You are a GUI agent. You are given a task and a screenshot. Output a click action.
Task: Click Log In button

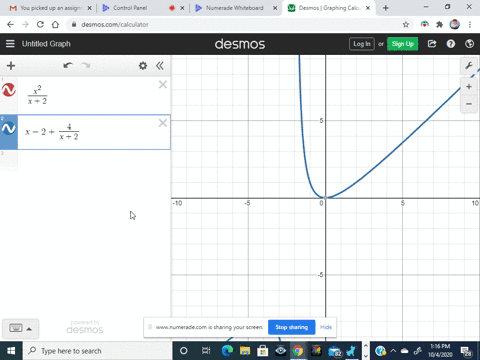click(x=362, y=44)
